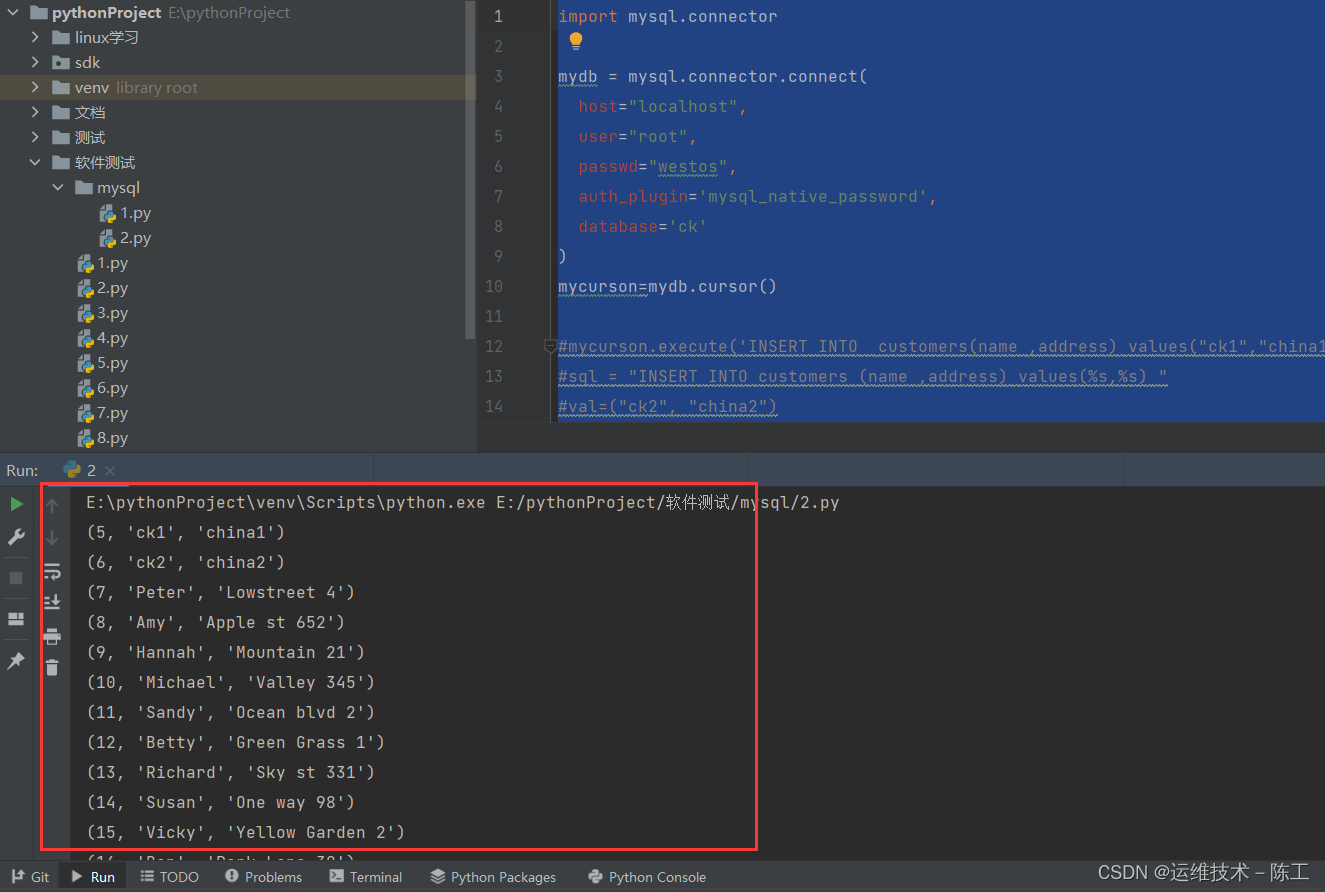Click the sdk folder icon

coord(61,63)
